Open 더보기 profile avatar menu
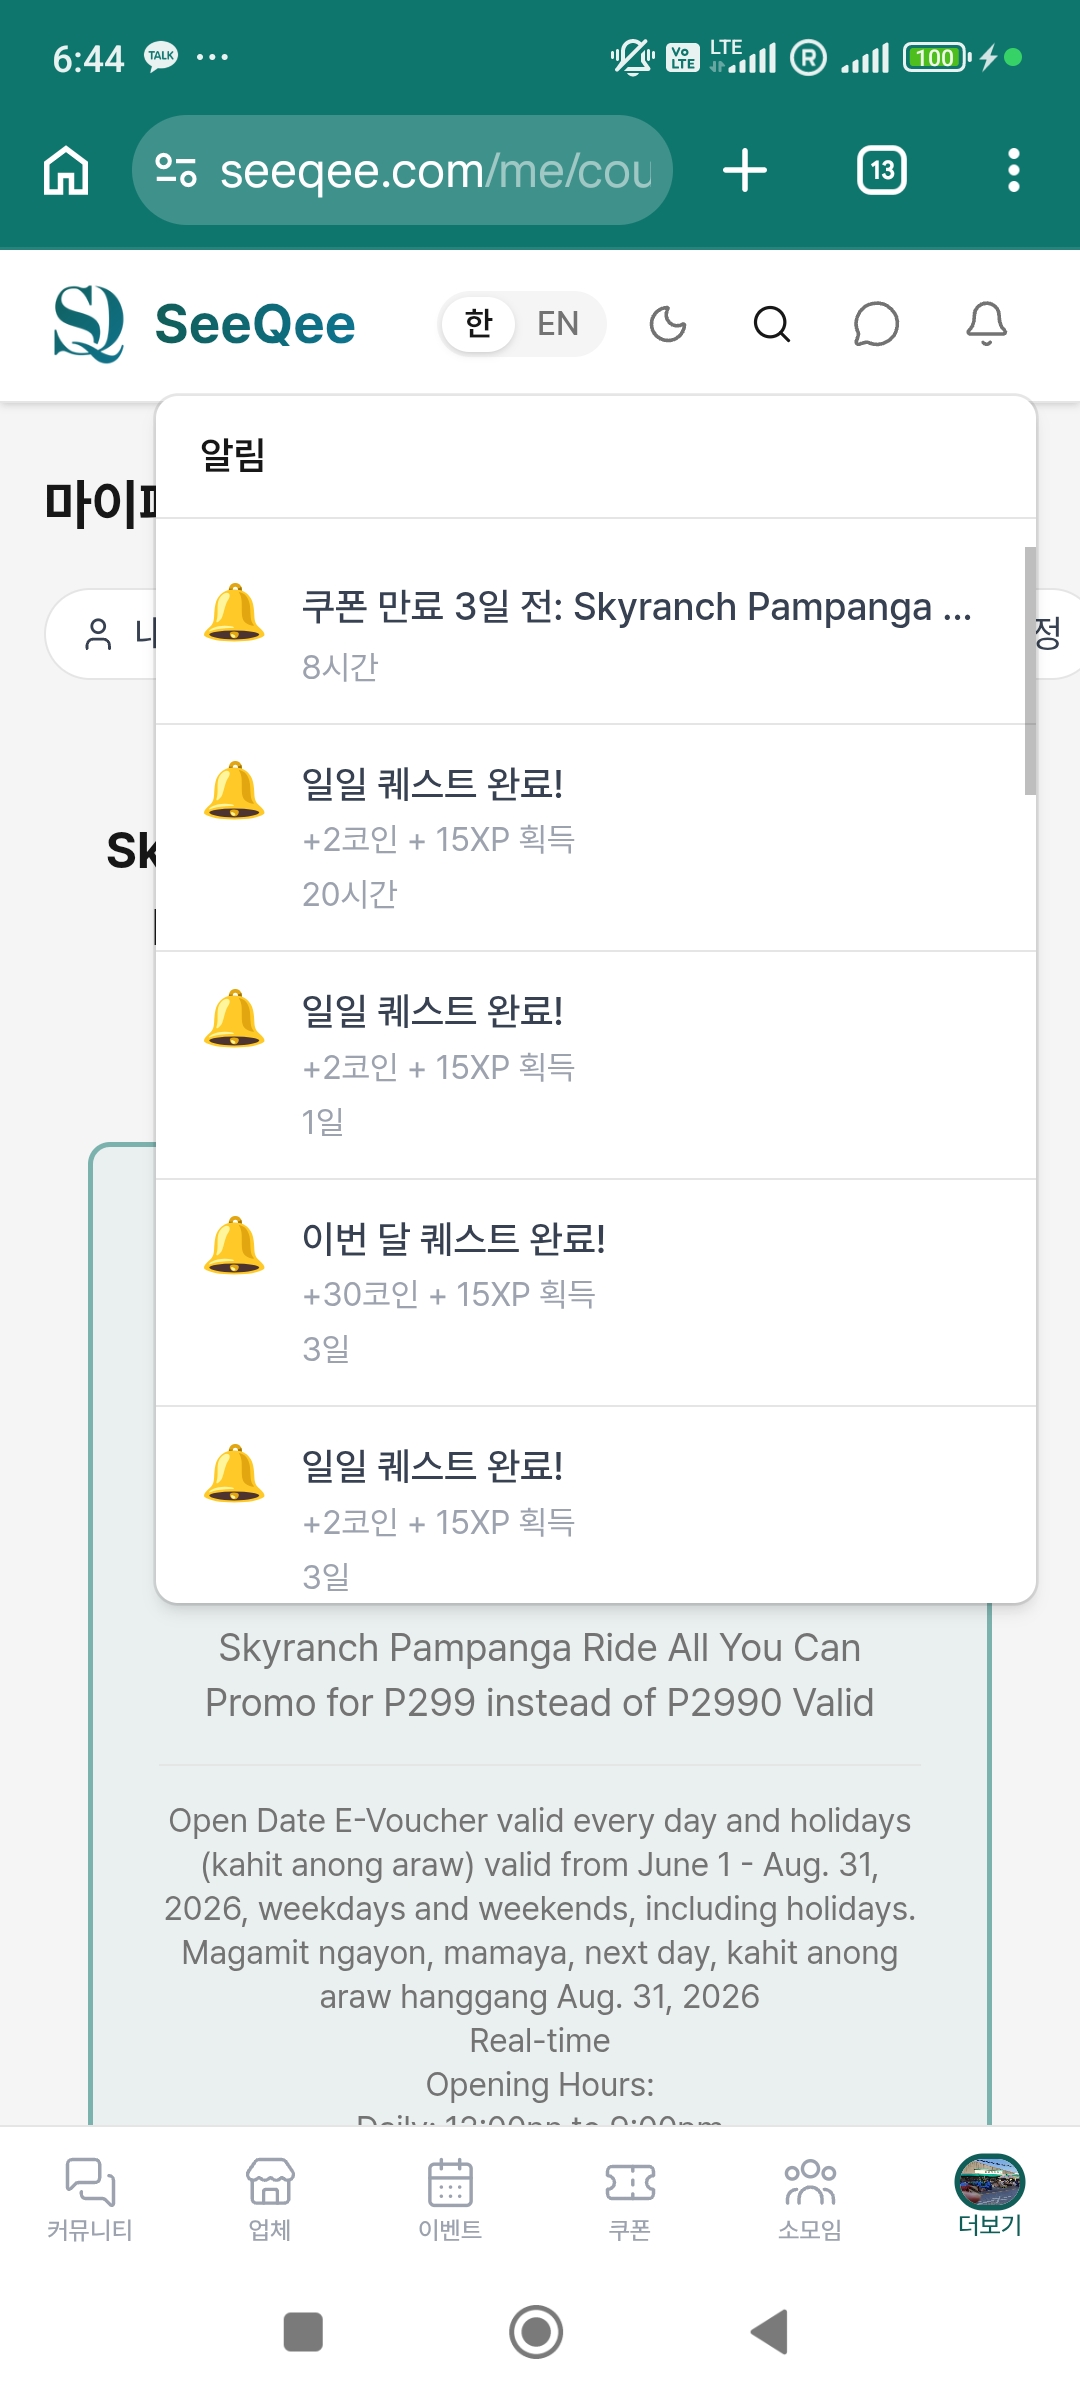1080x2400 pixels. [x=990, y=2195]
